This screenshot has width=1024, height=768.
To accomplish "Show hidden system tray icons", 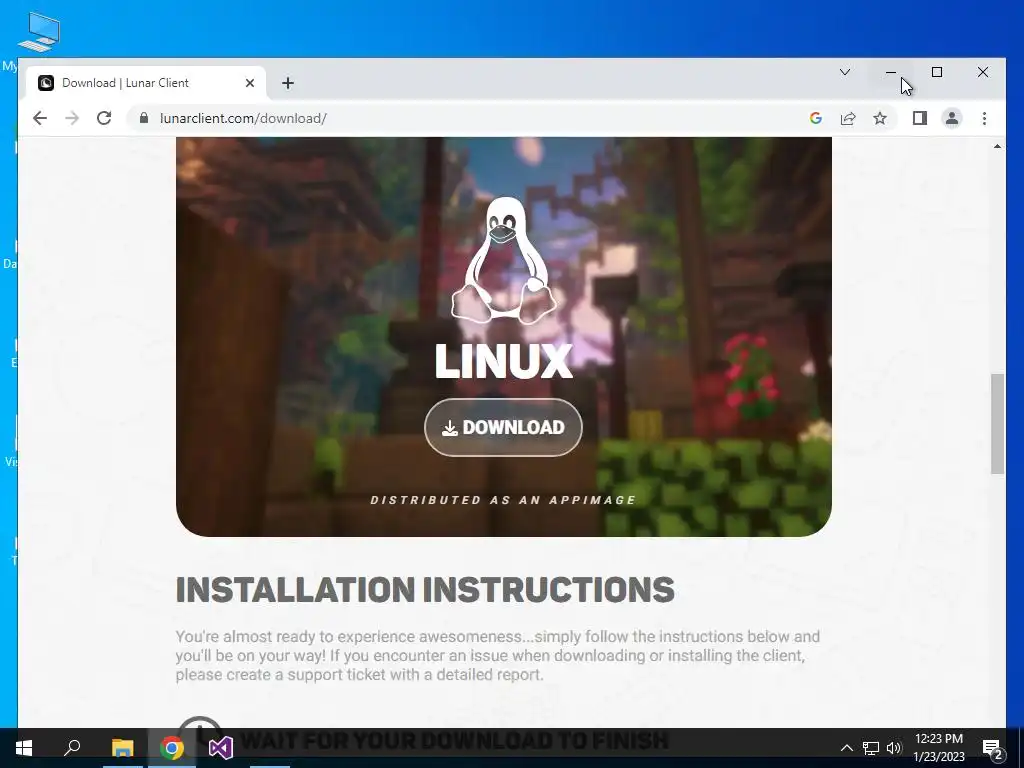I will click(x=846, y=748).
